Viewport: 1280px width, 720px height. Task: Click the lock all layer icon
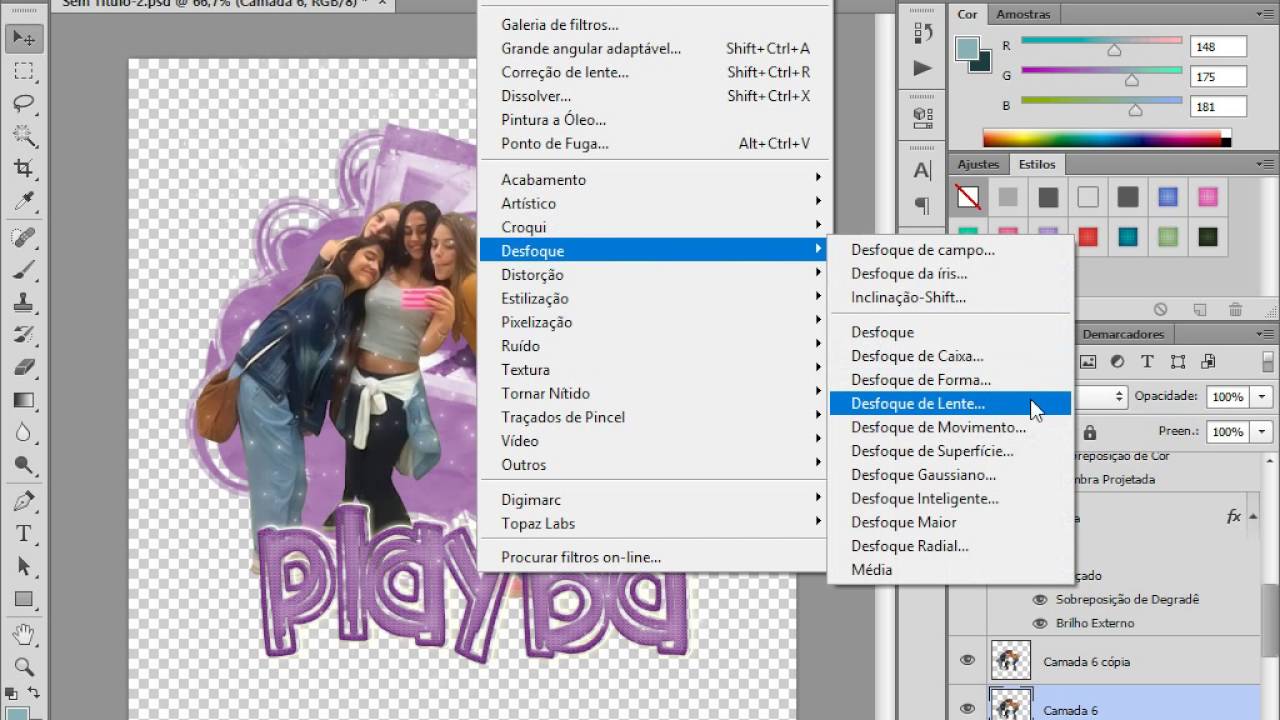tap(1090, 432)
